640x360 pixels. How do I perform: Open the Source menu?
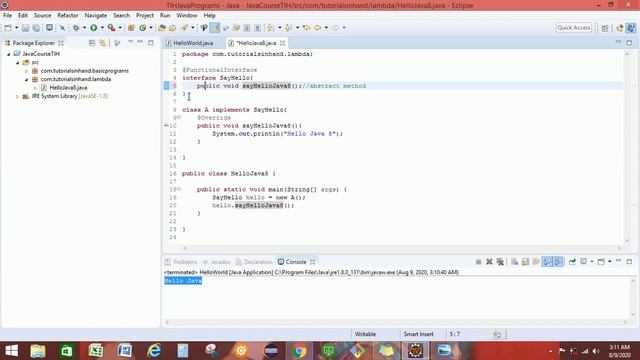tap(42, 16)
